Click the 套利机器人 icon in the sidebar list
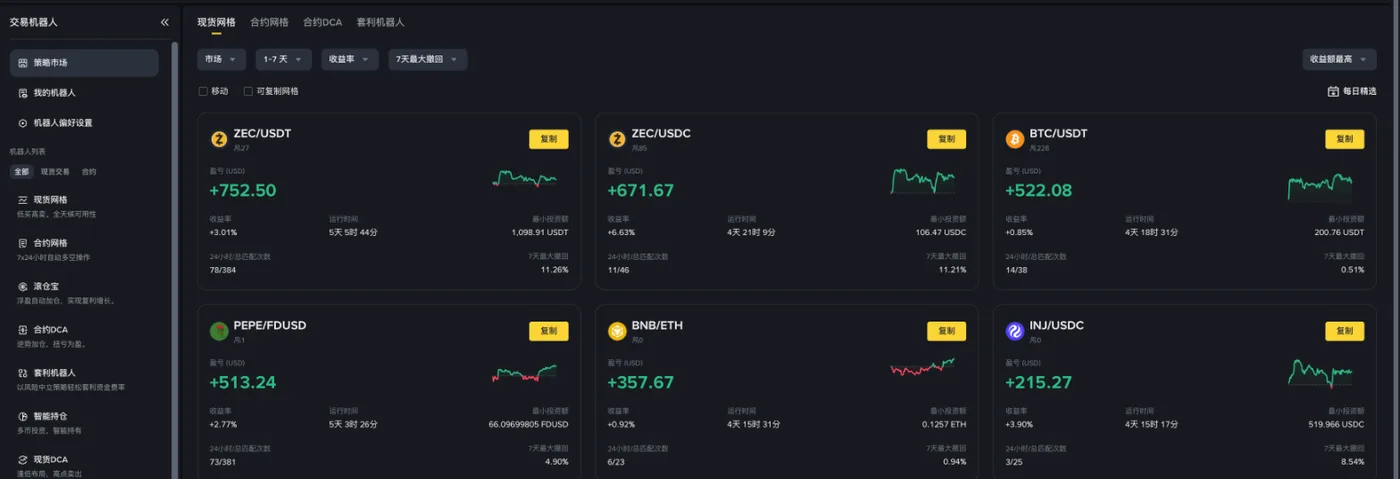The height and width of the screenshot is (479, 1400). [23, 373]
